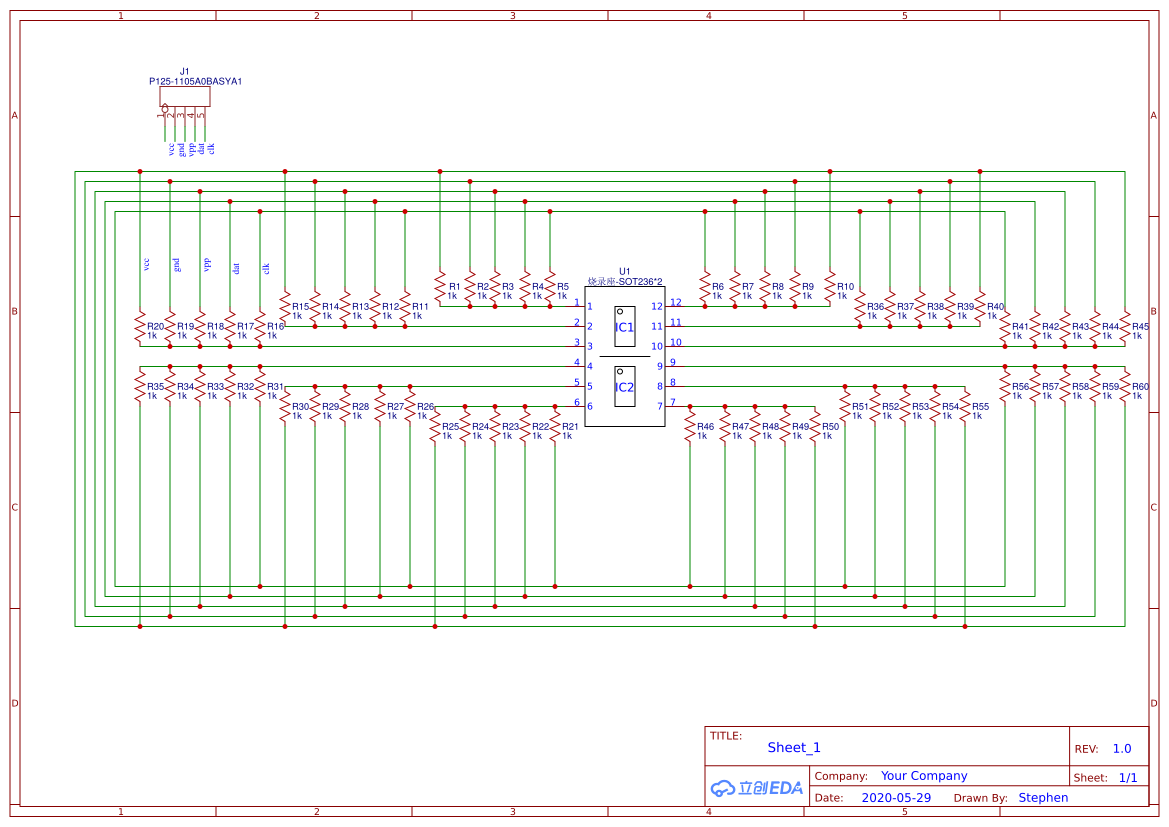Image resolution: width=1169 pixels, height=827 pixels.
Task: Click the TITLE: field label
Action: [725, 736]
